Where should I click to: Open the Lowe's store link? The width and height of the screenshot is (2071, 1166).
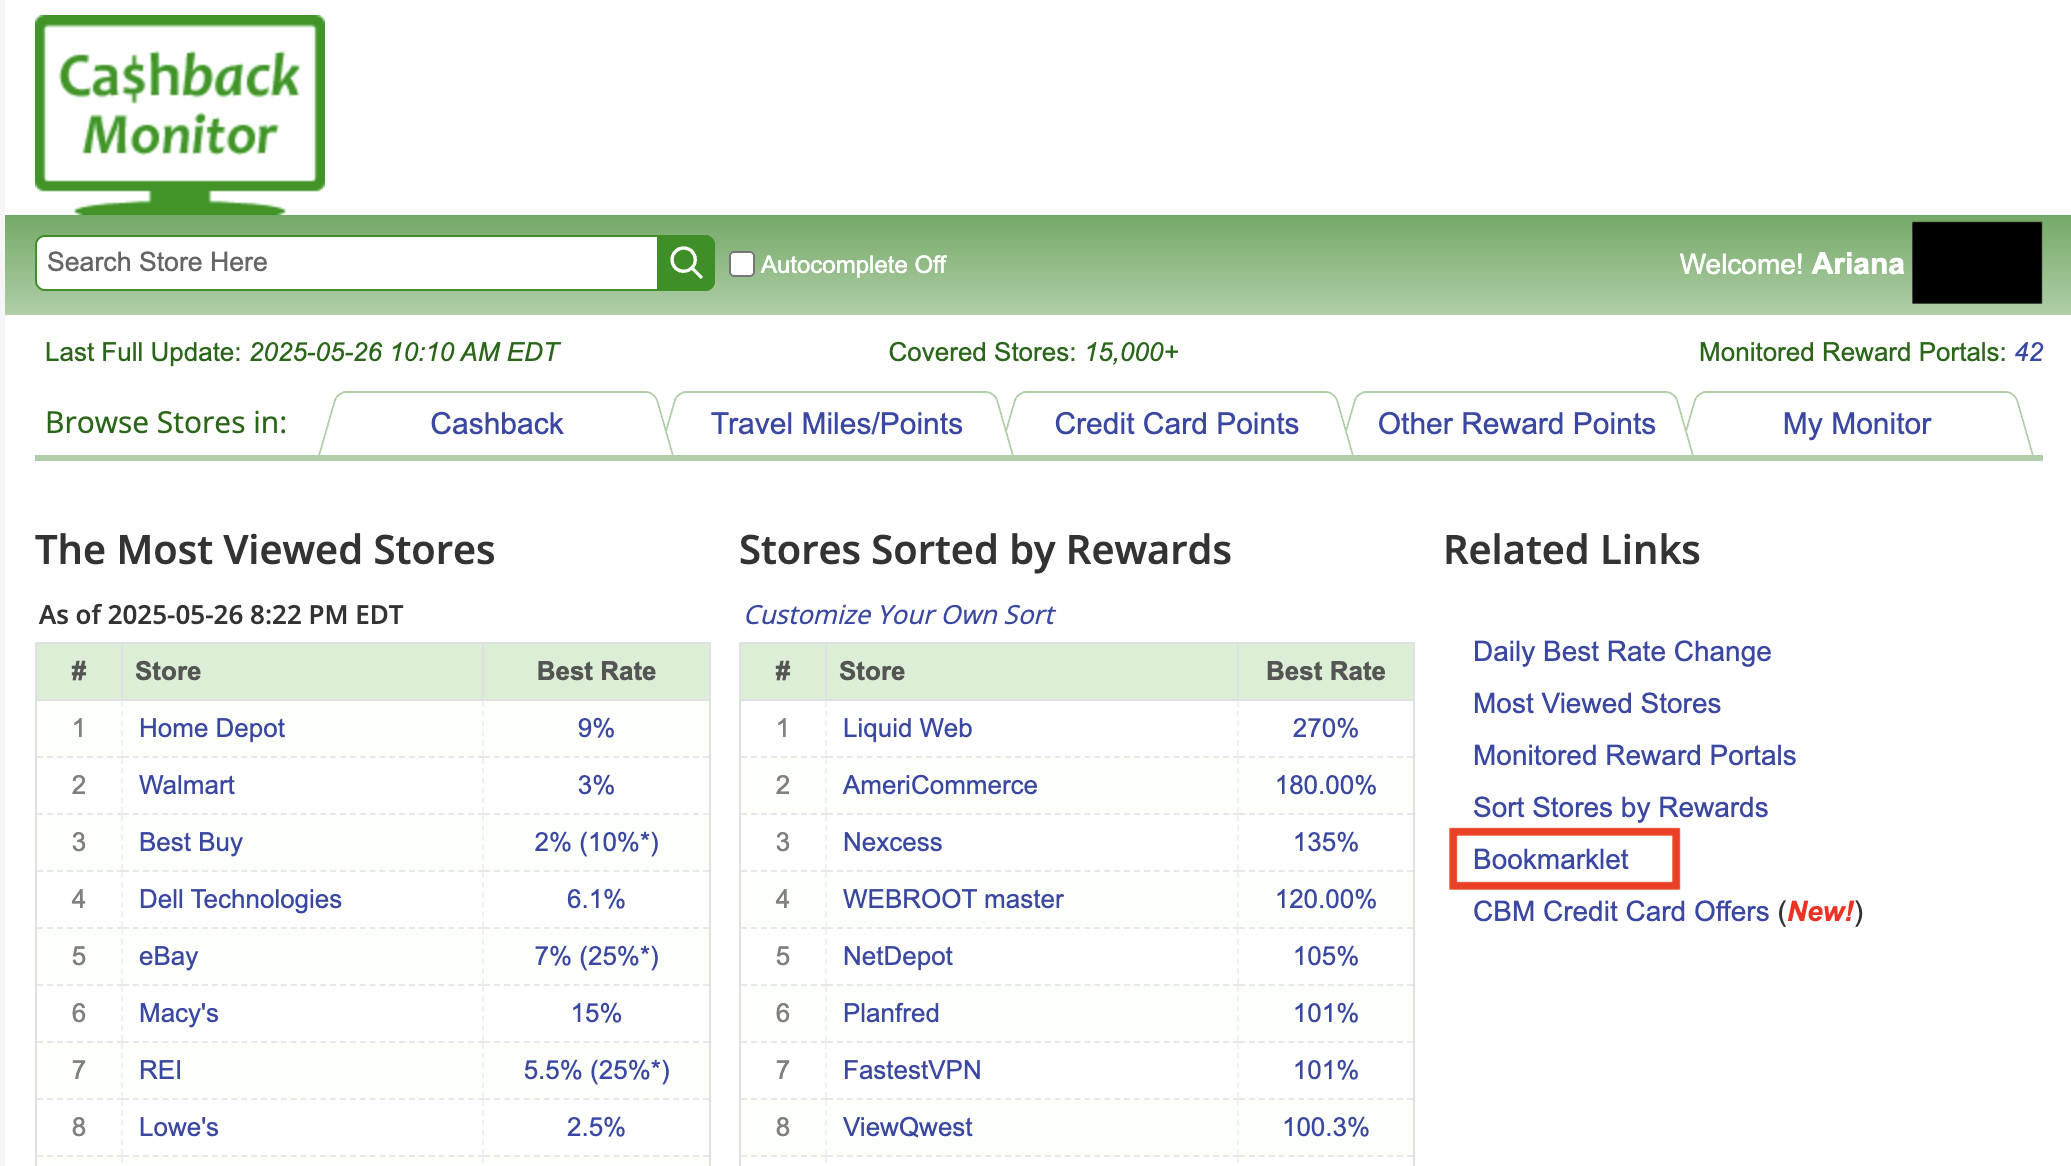pos(179,1128)
